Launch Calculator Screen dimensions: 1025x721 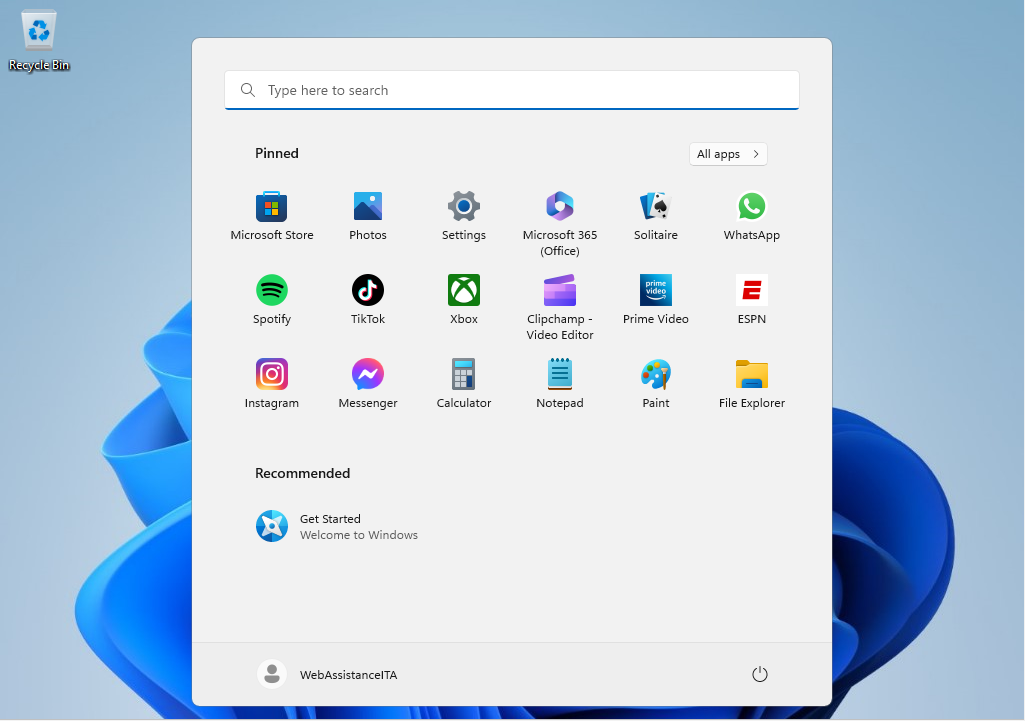point(463,384)
